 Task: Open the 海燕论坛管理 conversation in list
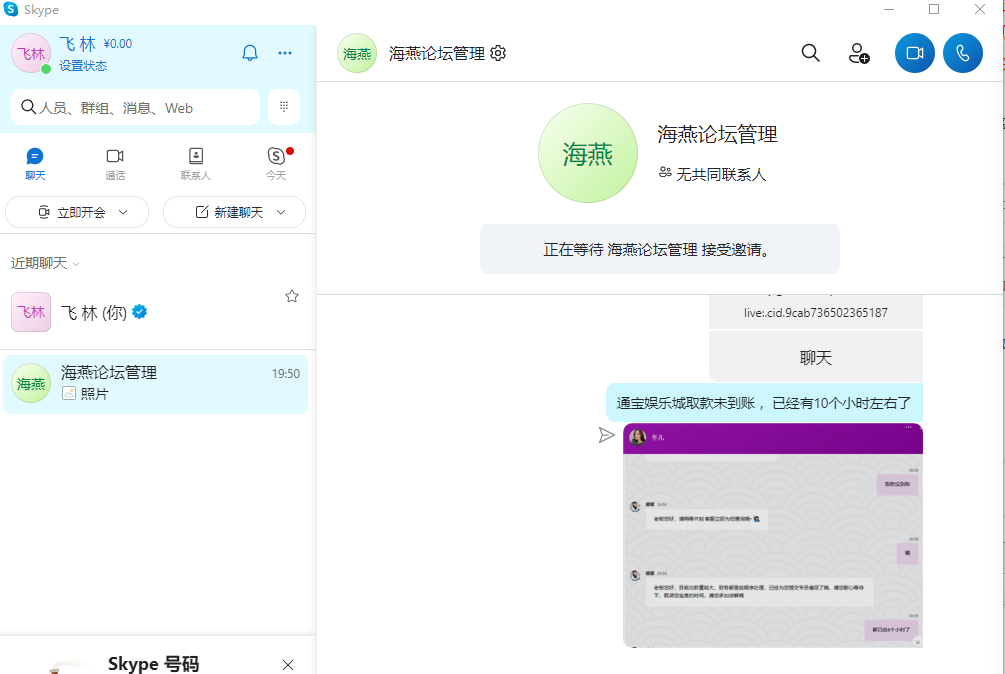coord(155,384)
